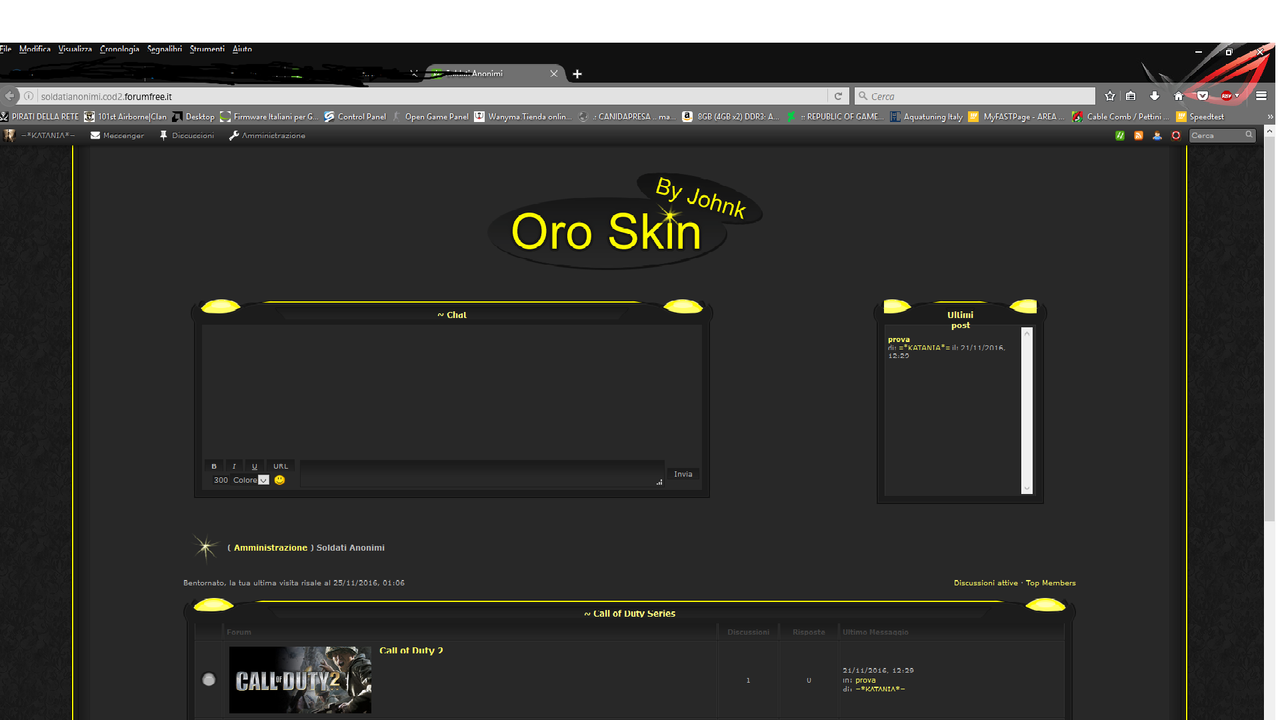Open a new browser tab

(x=577, y=74)
